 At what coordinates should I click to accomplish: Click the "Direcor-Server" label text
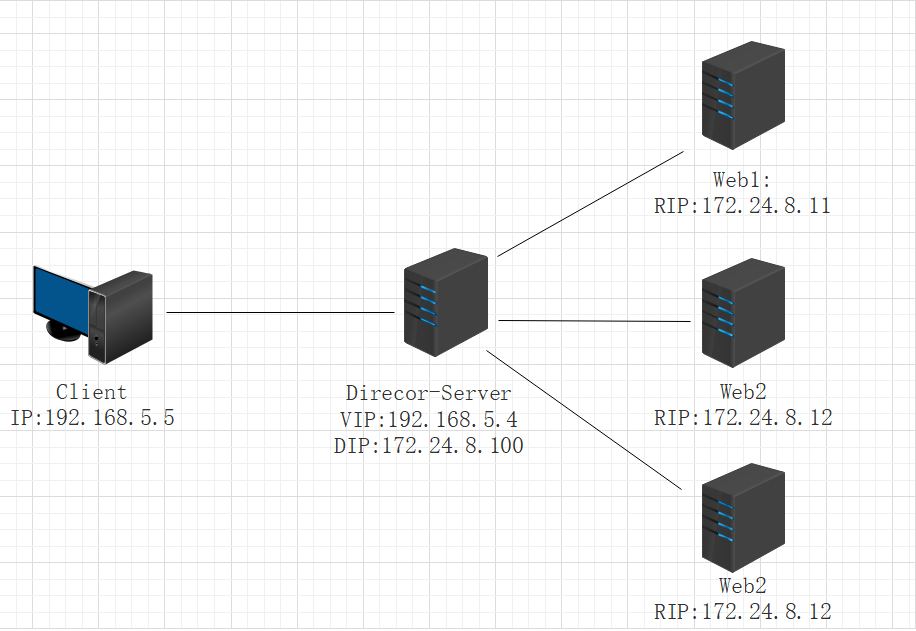pos(429,393)
